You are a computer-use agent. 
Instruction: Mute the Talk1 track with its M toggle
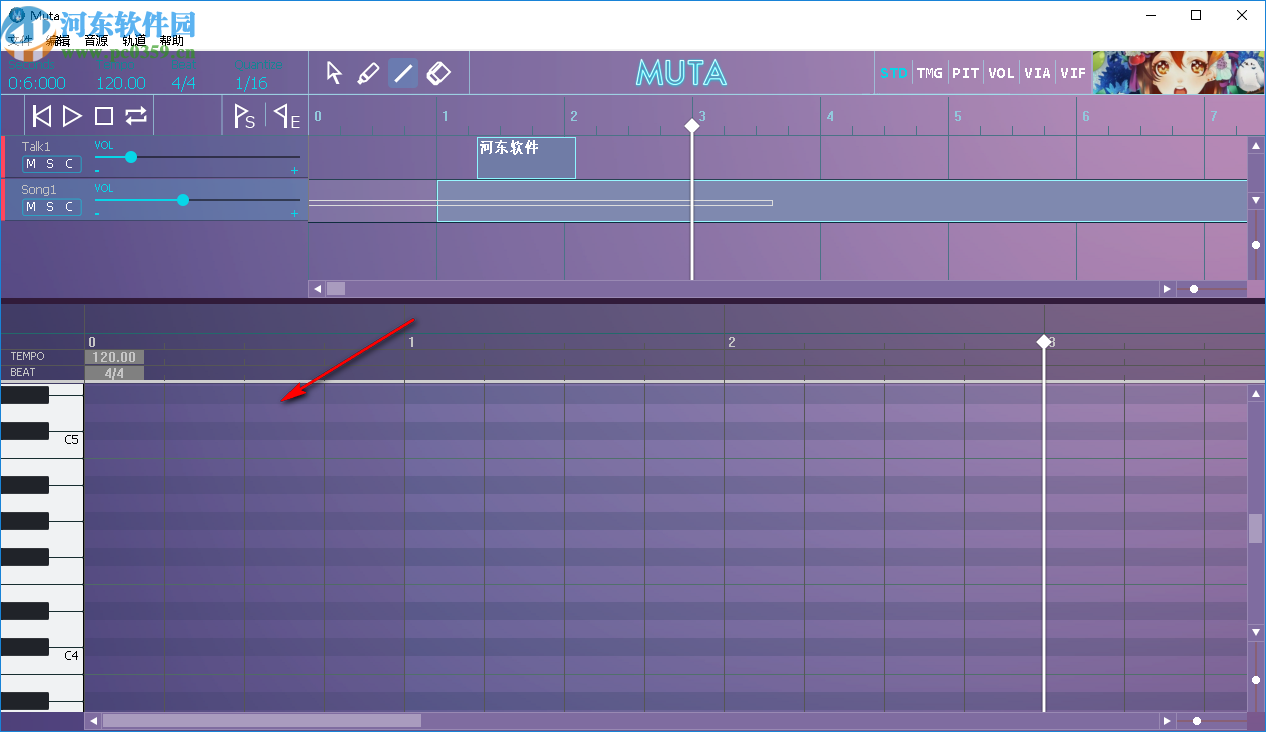tap(32, 163)
